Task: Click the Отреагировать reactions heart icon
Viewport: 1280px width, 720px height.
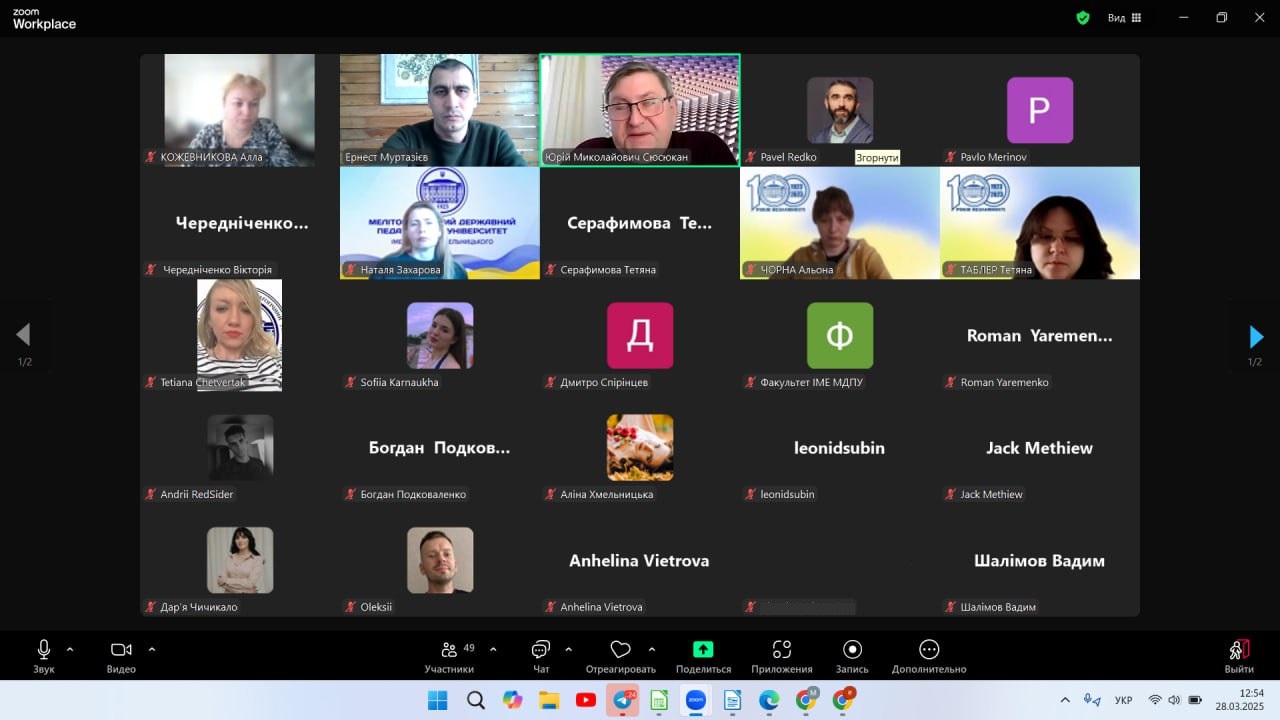Action: point(620,650)
